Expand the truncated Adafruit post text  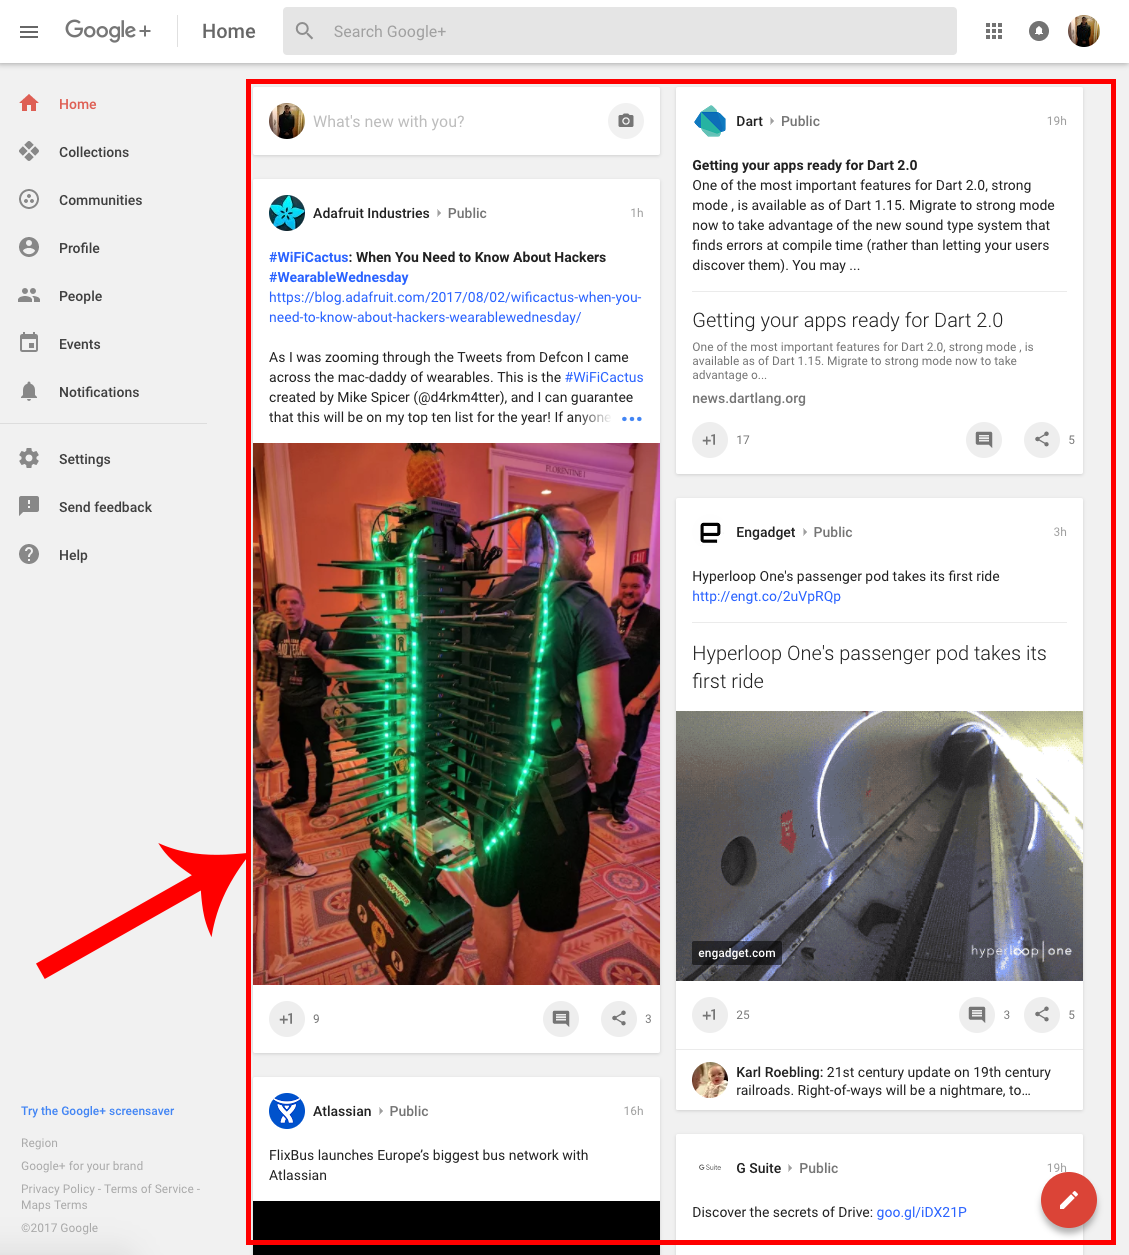tap(632, 418)
